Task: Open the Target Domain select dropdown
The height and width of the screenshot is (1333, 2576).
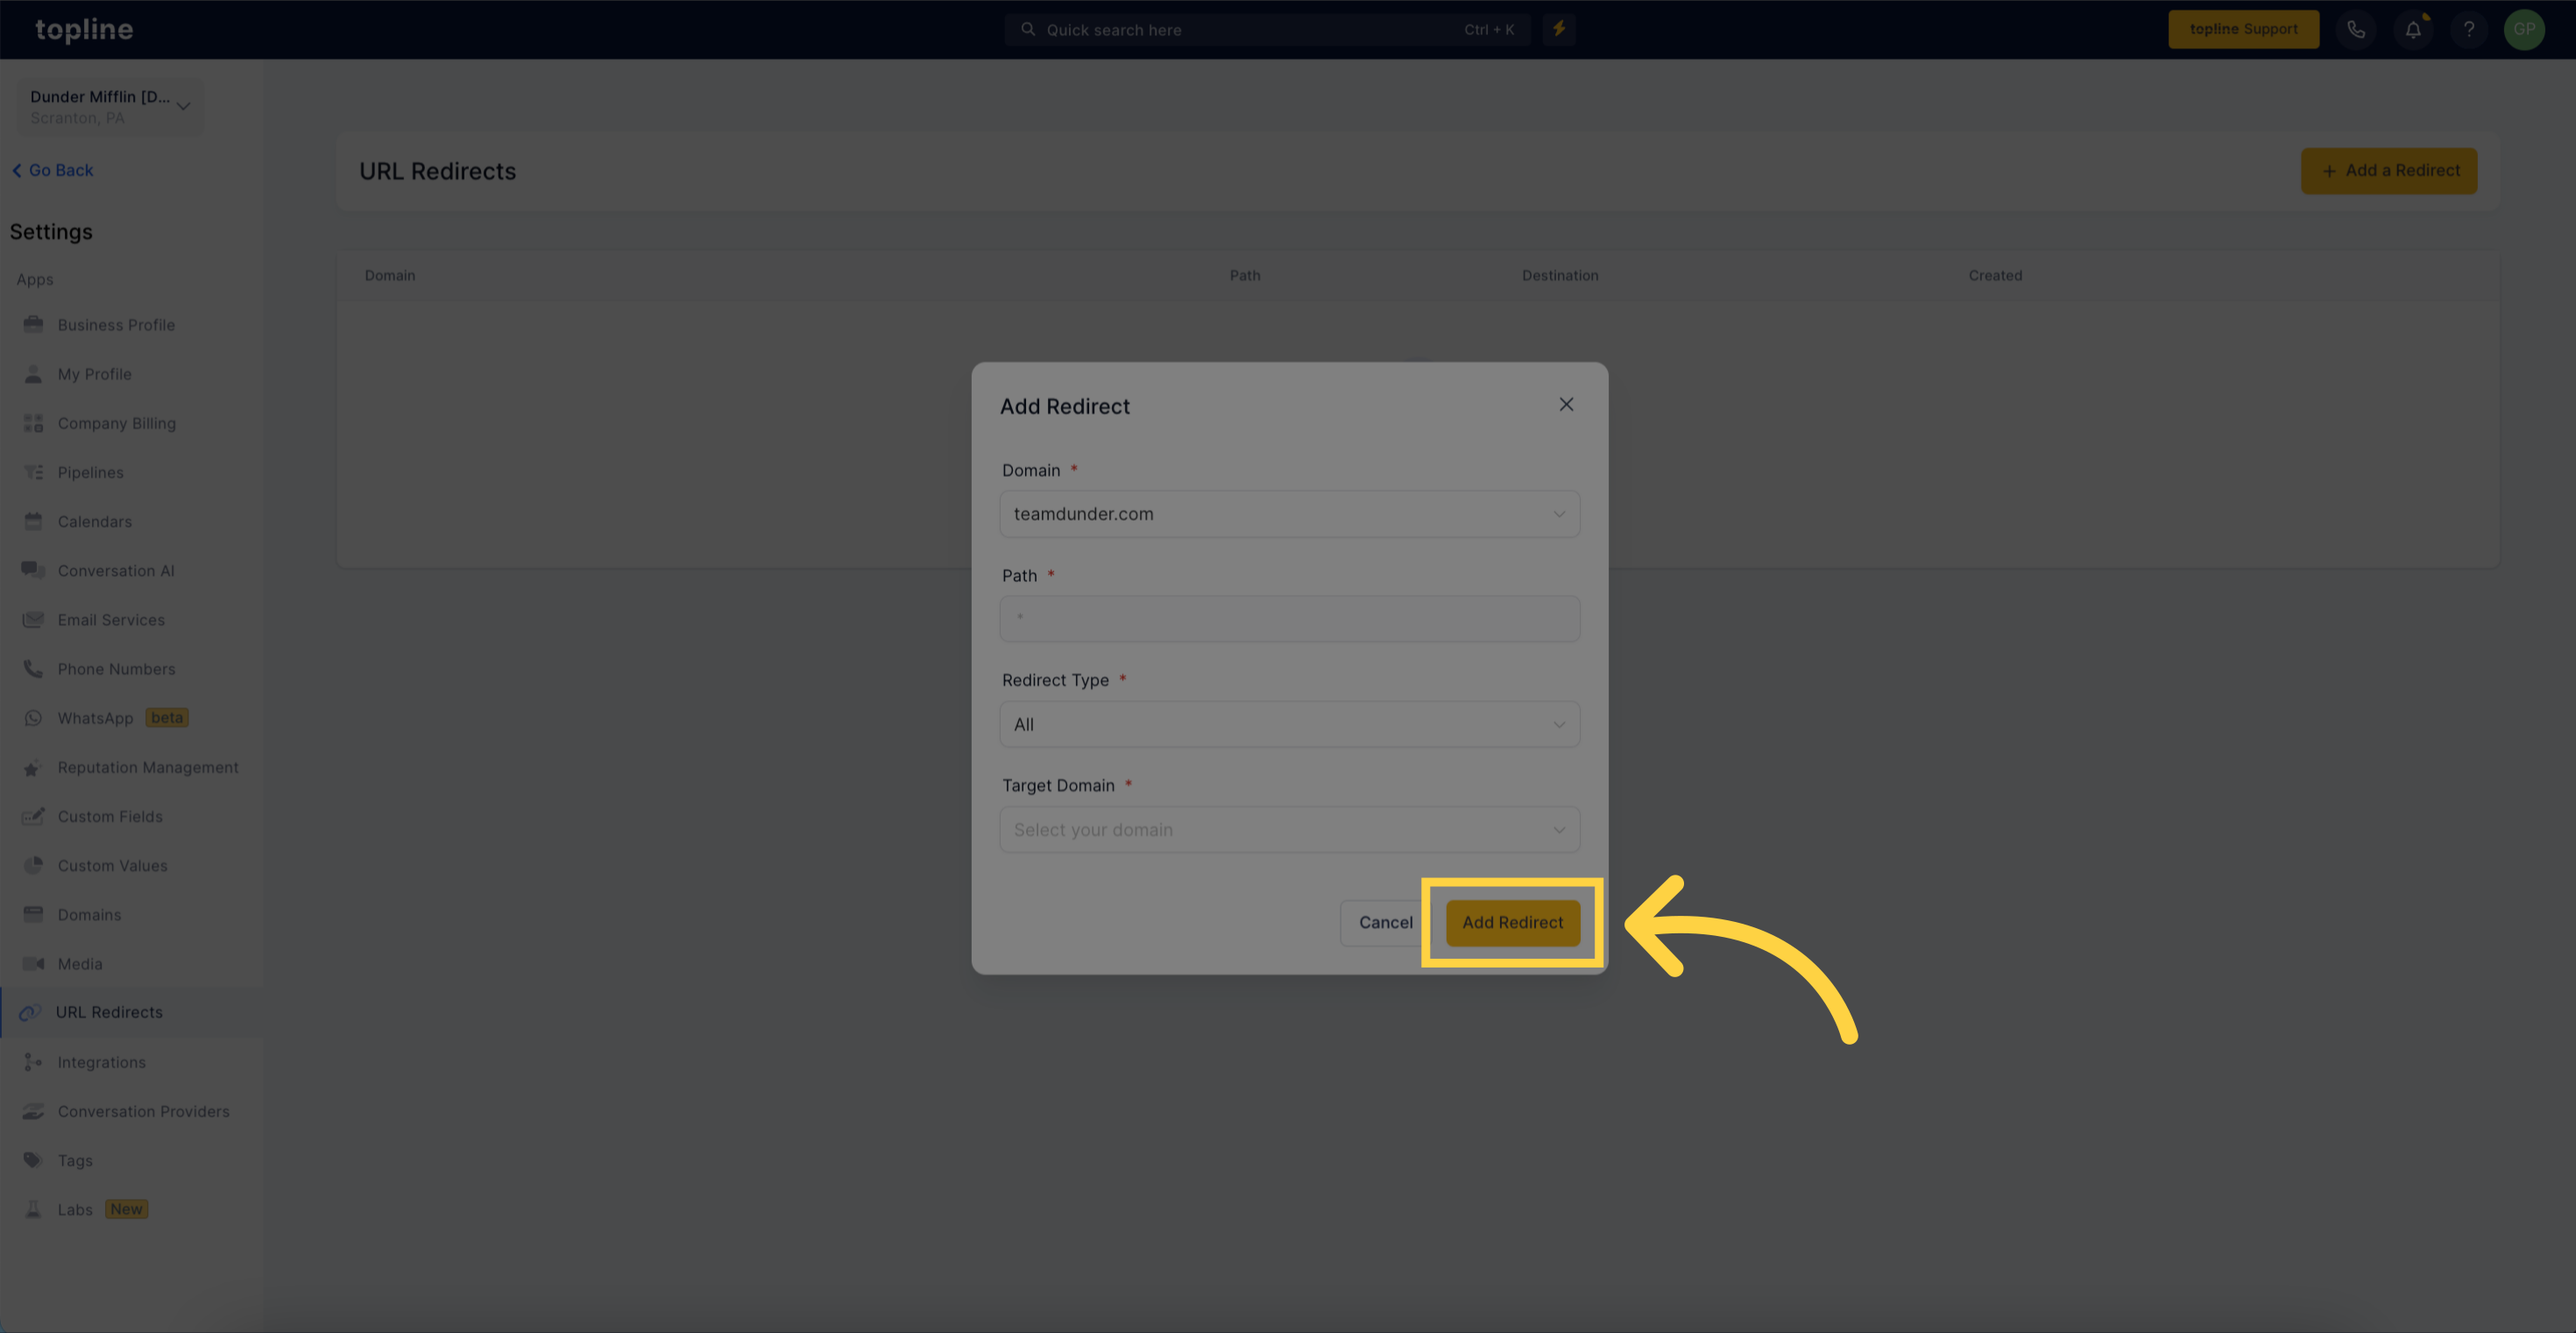Action: (x=1289, y=829)
